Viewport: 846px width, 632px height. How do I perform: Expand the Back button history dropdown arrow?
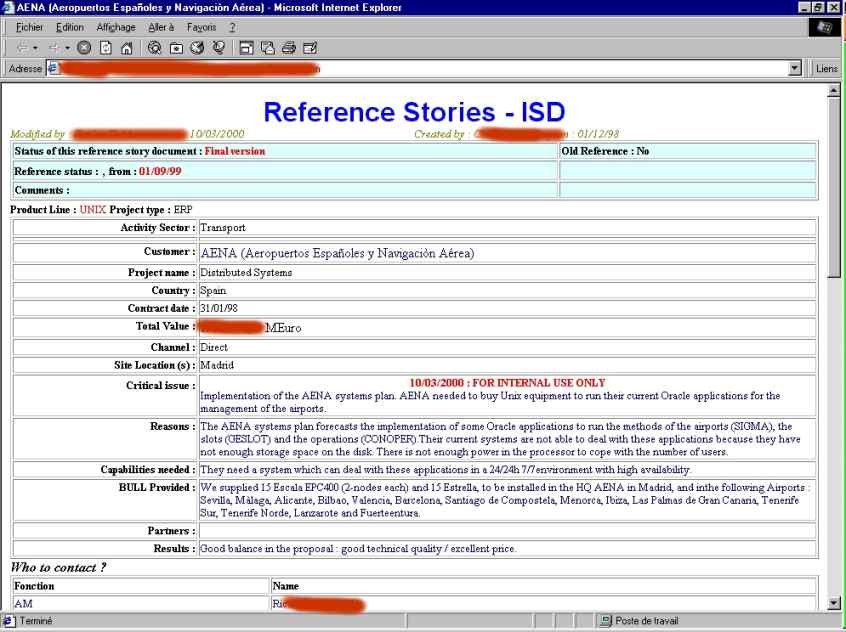click(35, 49)
